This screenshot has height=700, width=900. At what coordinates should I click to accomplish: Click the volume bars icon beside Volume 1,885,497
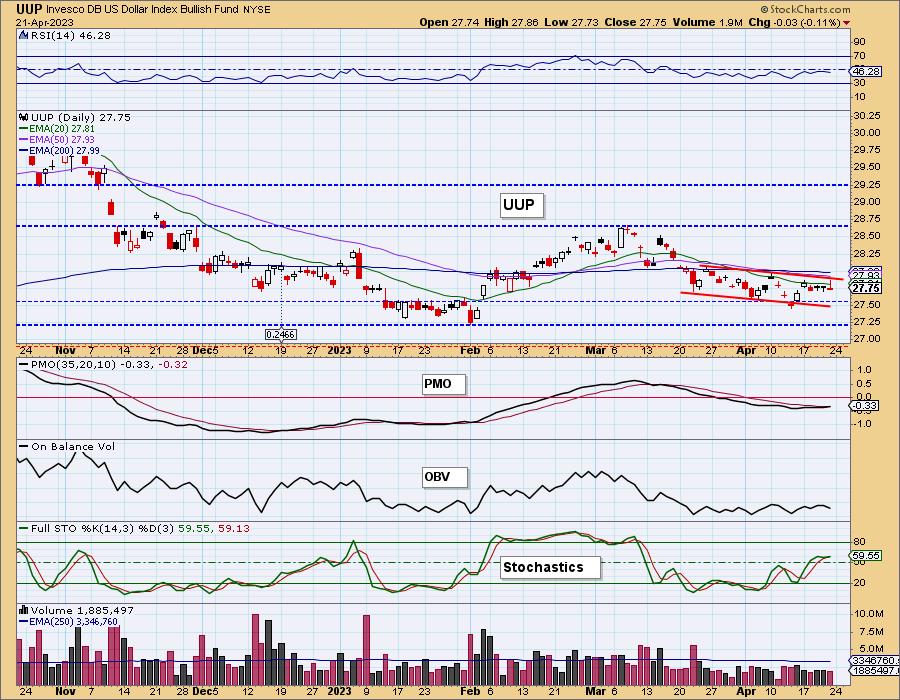coord(24,610)
